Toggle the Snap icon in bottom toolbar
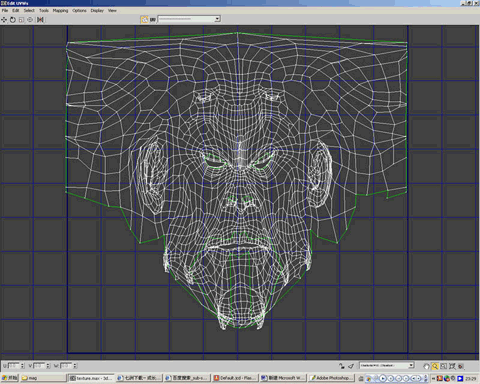 click(461, 366)
